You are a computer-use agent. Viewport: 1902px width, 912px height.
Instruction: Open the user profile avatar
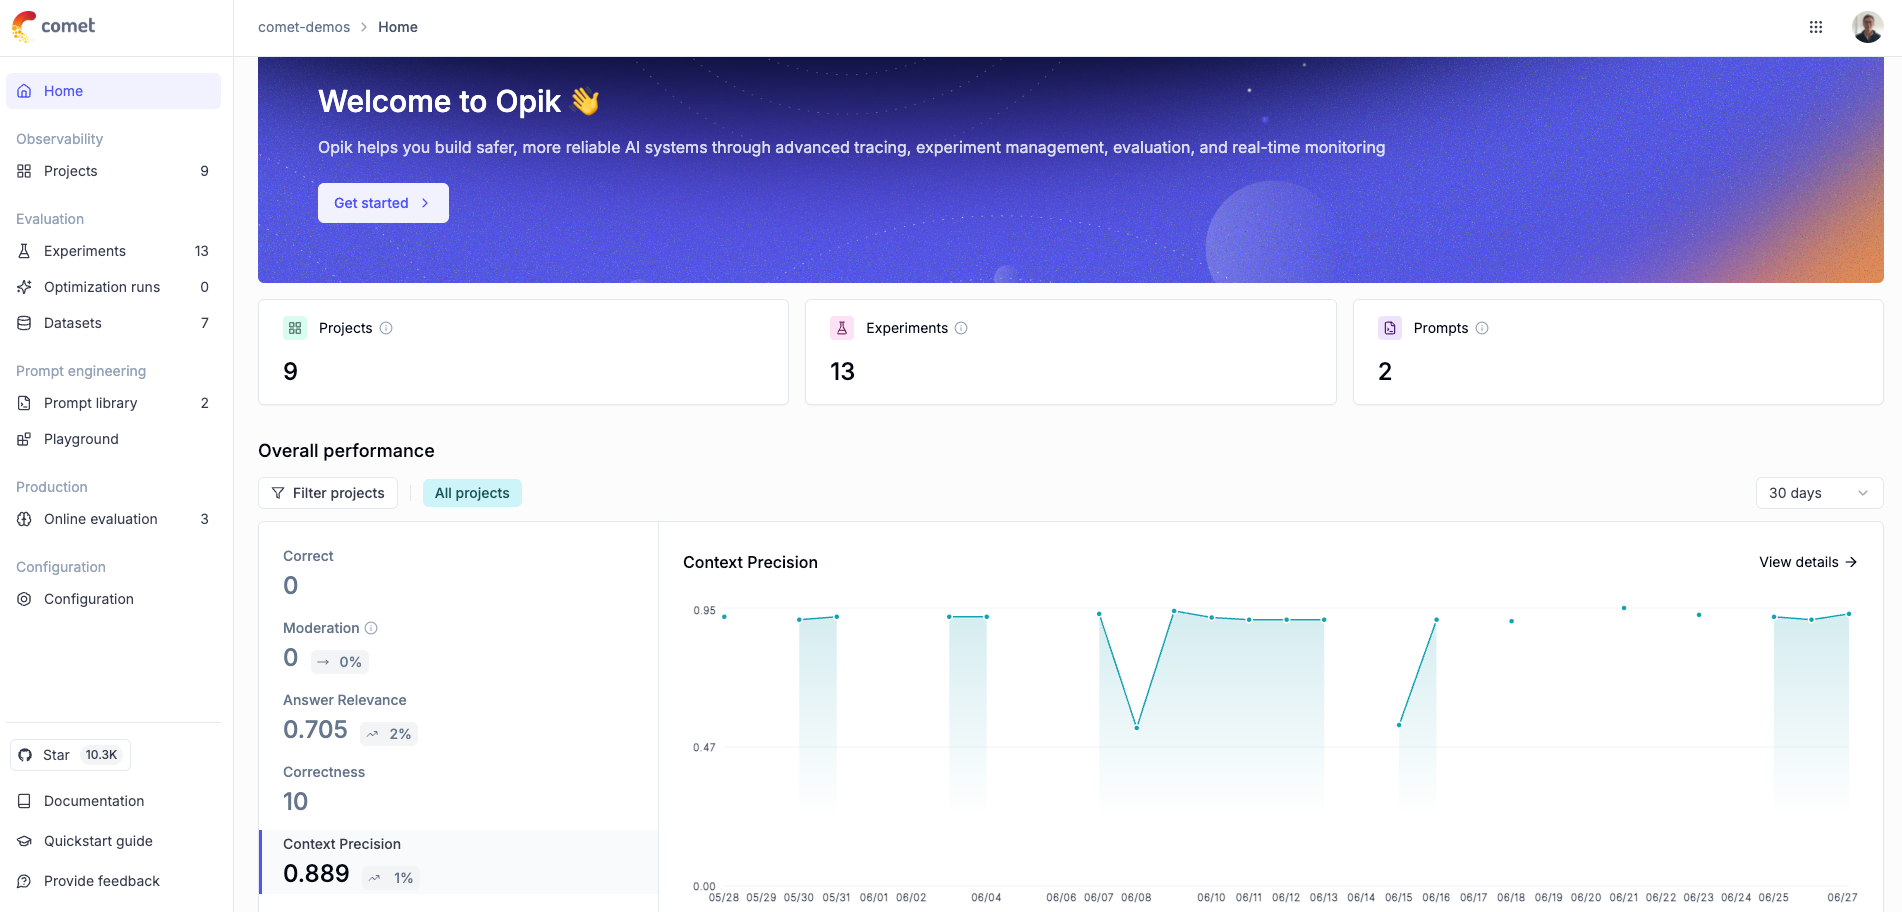tap(1868, 27)
